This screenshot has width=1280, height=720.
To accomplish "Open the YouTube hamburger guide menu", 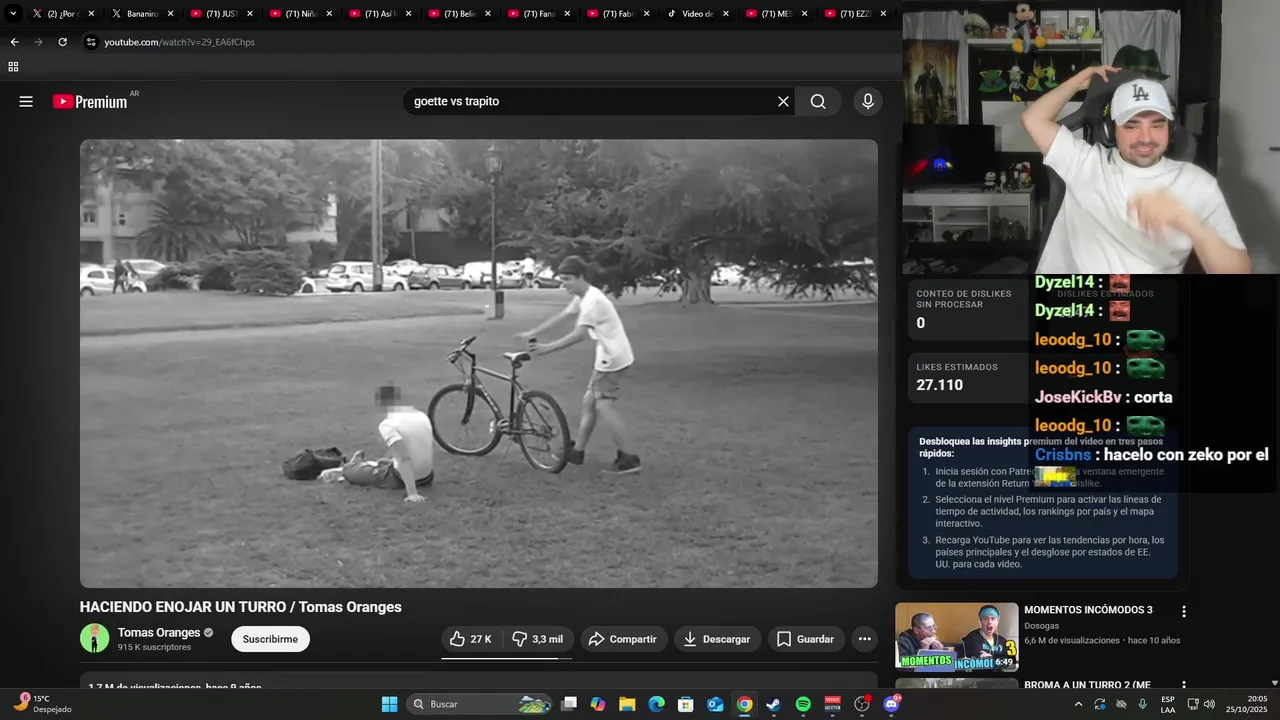I will tap(26, 101).
